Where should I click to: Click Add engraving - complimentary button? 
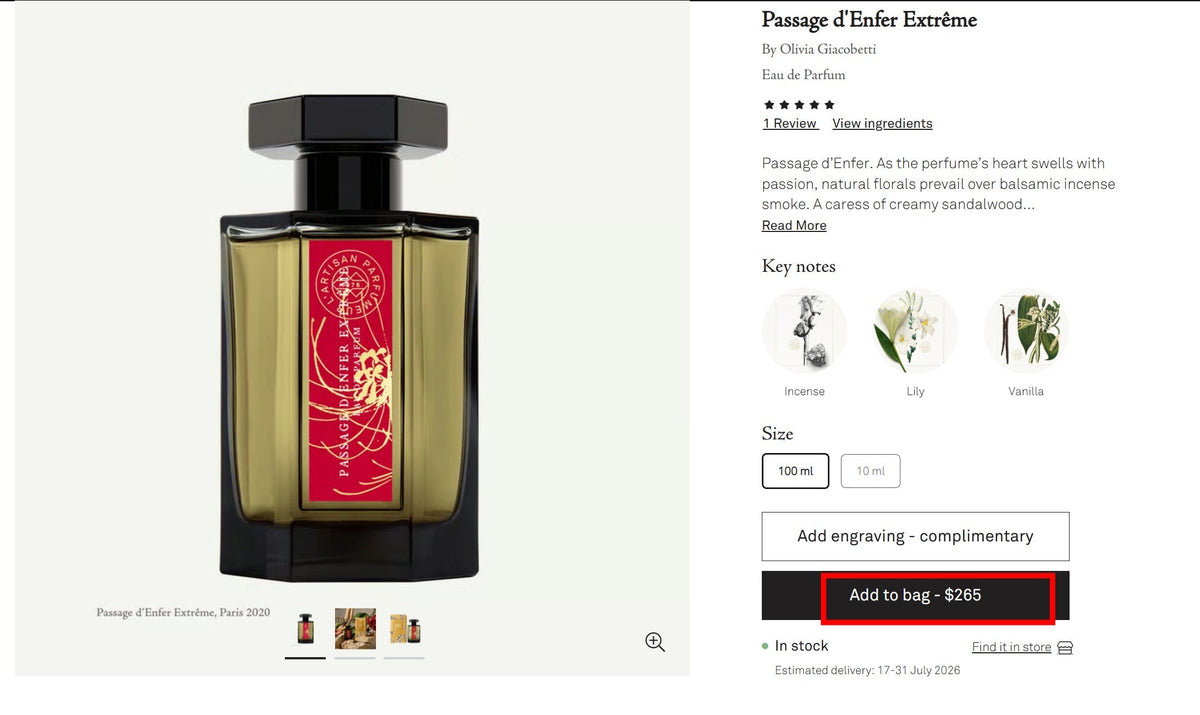(915, 536)
